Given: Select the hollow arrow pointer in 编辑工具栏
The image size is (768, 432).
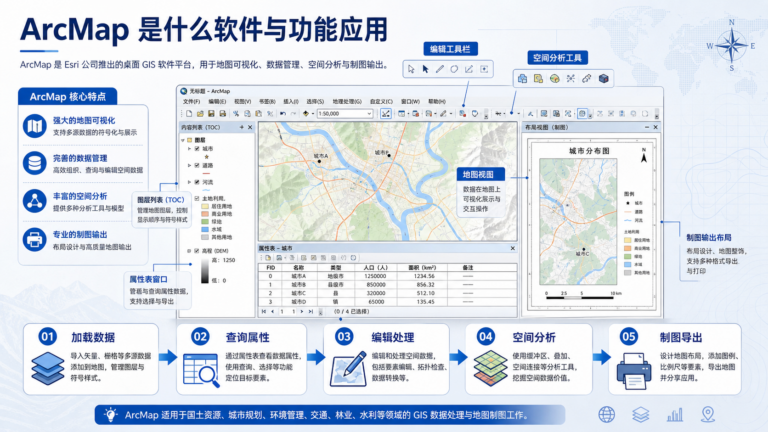Looking at the screenshot, I should tap(411, 69).
